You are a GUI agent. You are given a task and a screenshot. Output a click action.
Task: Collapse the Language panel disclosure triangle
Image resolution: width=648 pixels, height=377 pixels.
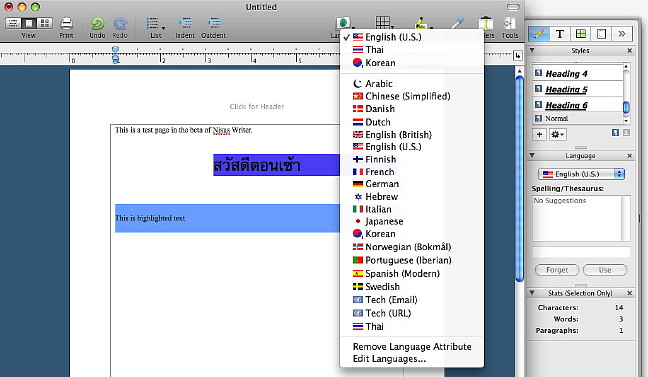point(532,155)
